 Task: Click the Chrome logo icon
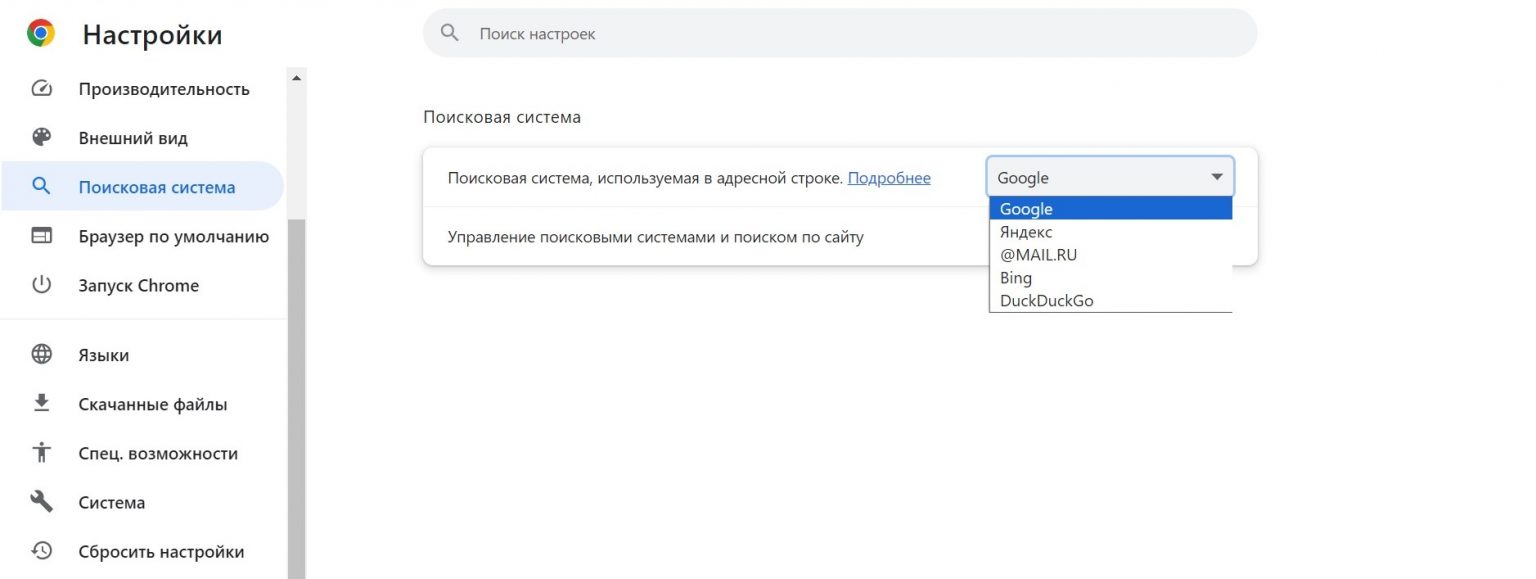pyautogui.click(x=41, y=34)
